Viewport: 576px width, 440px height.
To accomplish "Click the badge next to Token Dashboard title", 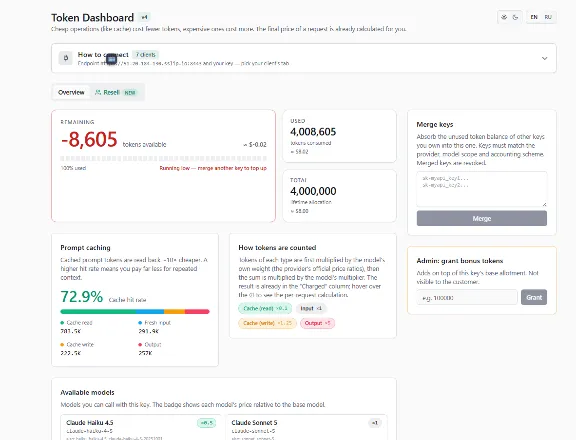I will 144,17.
